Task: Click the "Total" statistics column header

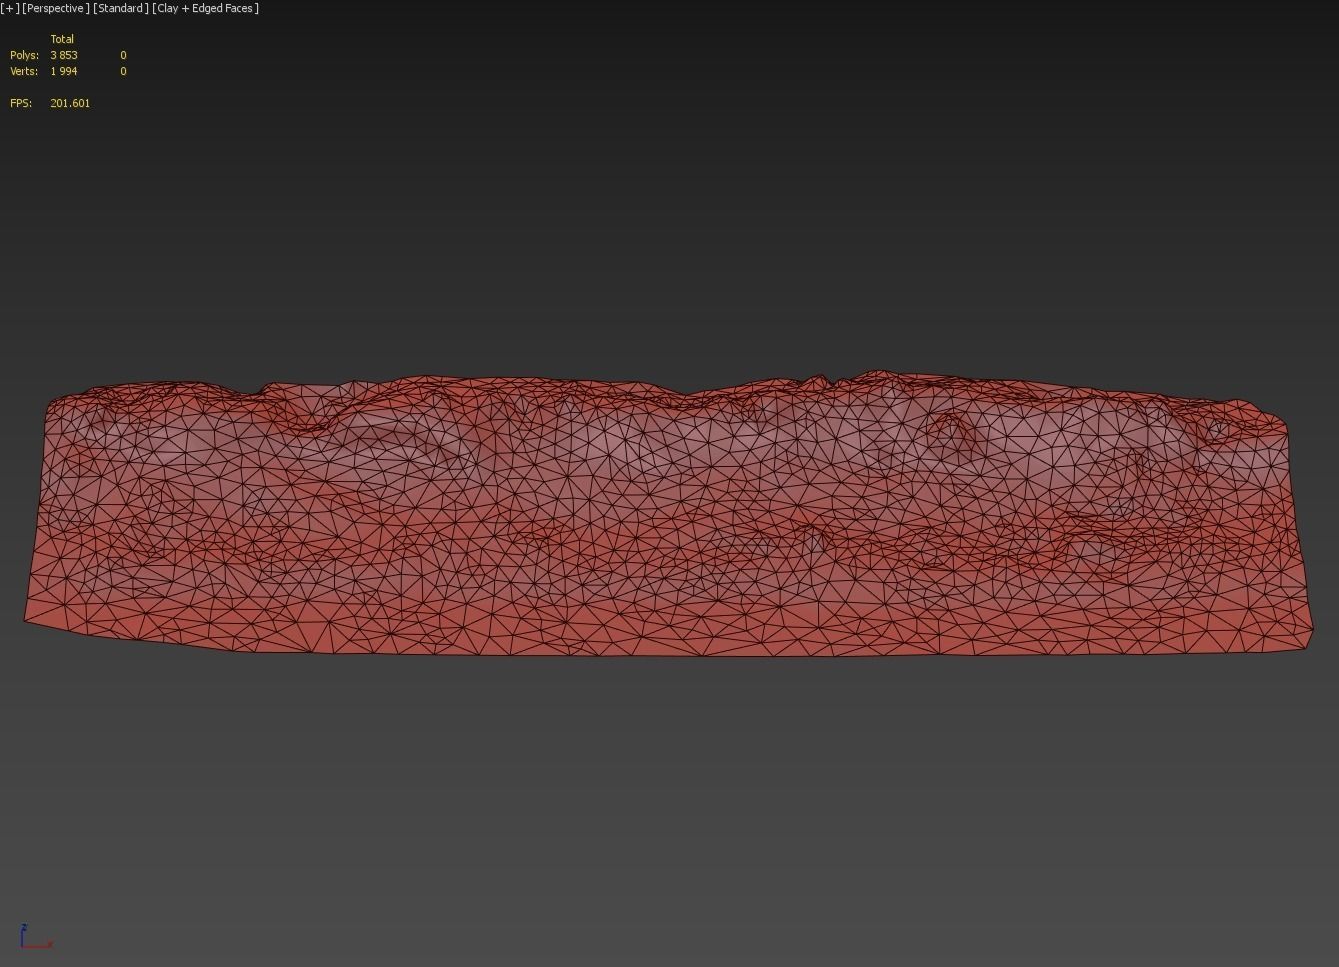Action: [x=62, y=39]
